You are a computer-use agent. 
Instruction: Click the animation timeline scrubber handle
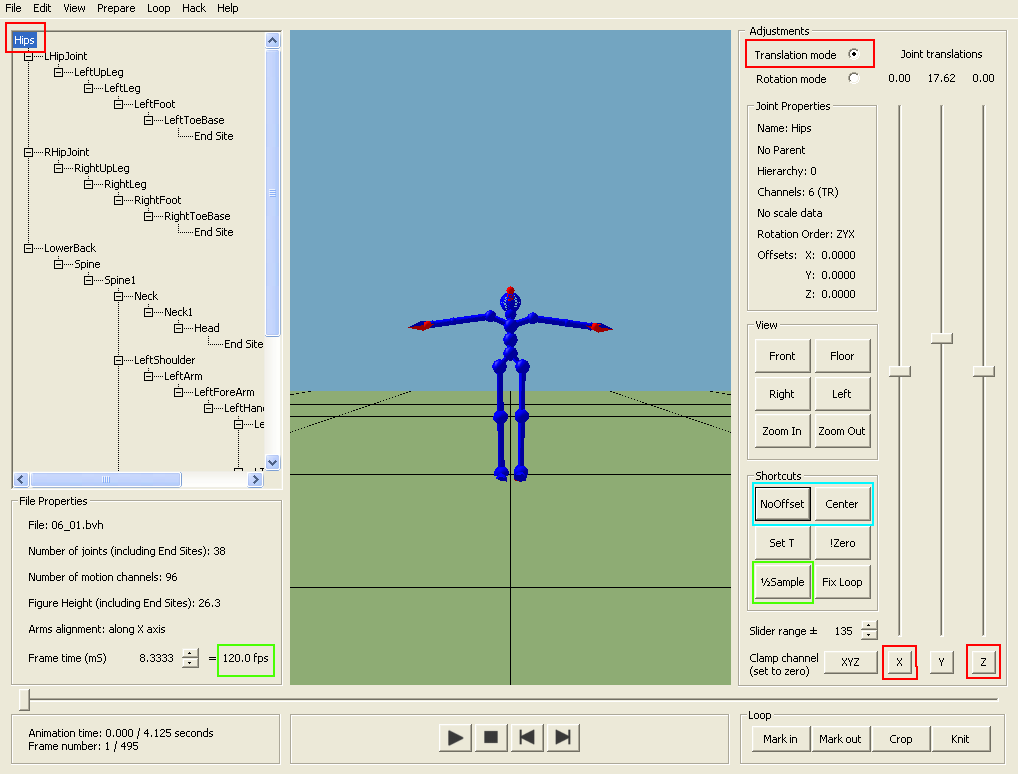pos(25,699)
